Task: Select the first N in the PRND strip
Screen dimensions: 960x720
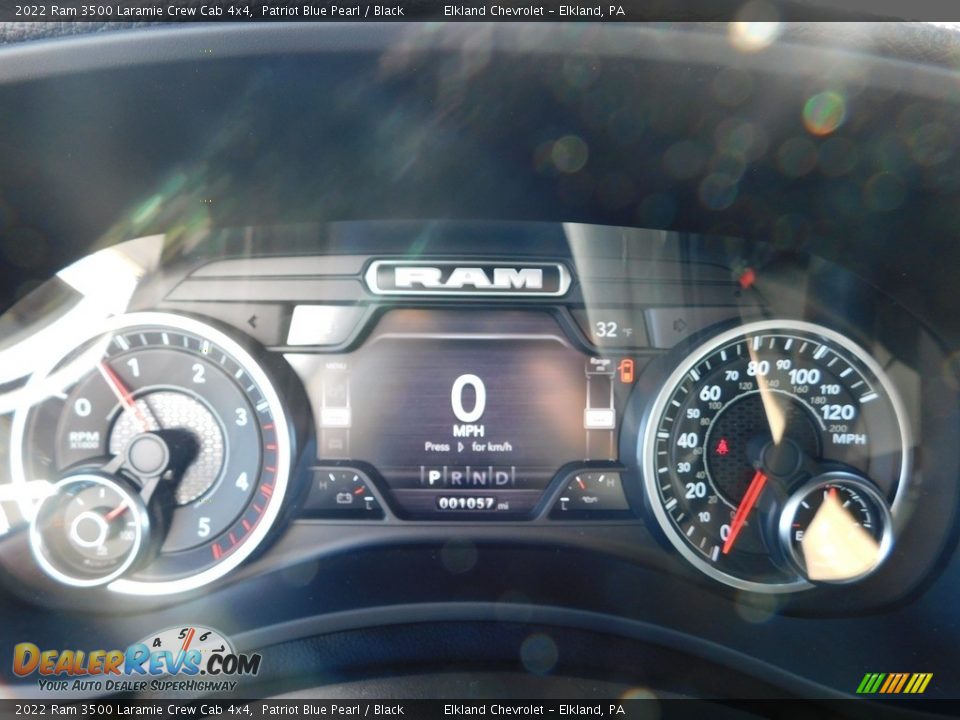Action: [x=479, y=477]
